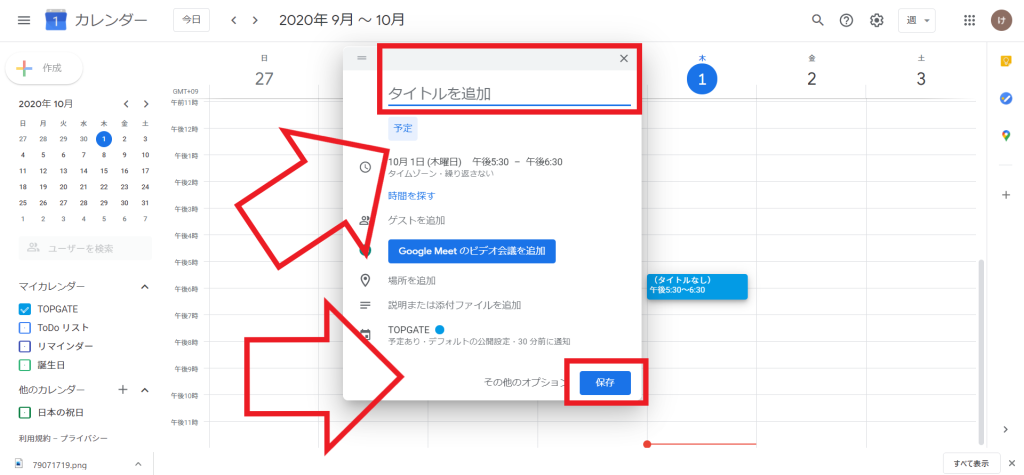The image size is (1024, 475).
Task: Open the 週 view dropdown
Action: pyautogui.click(x=915, y=20)
